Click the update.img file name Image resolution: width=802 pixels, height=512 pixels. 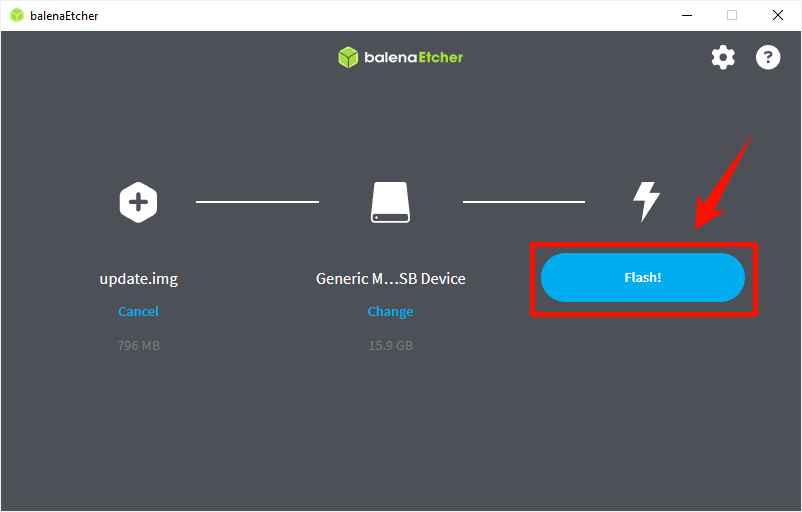[x=138, y=279]
